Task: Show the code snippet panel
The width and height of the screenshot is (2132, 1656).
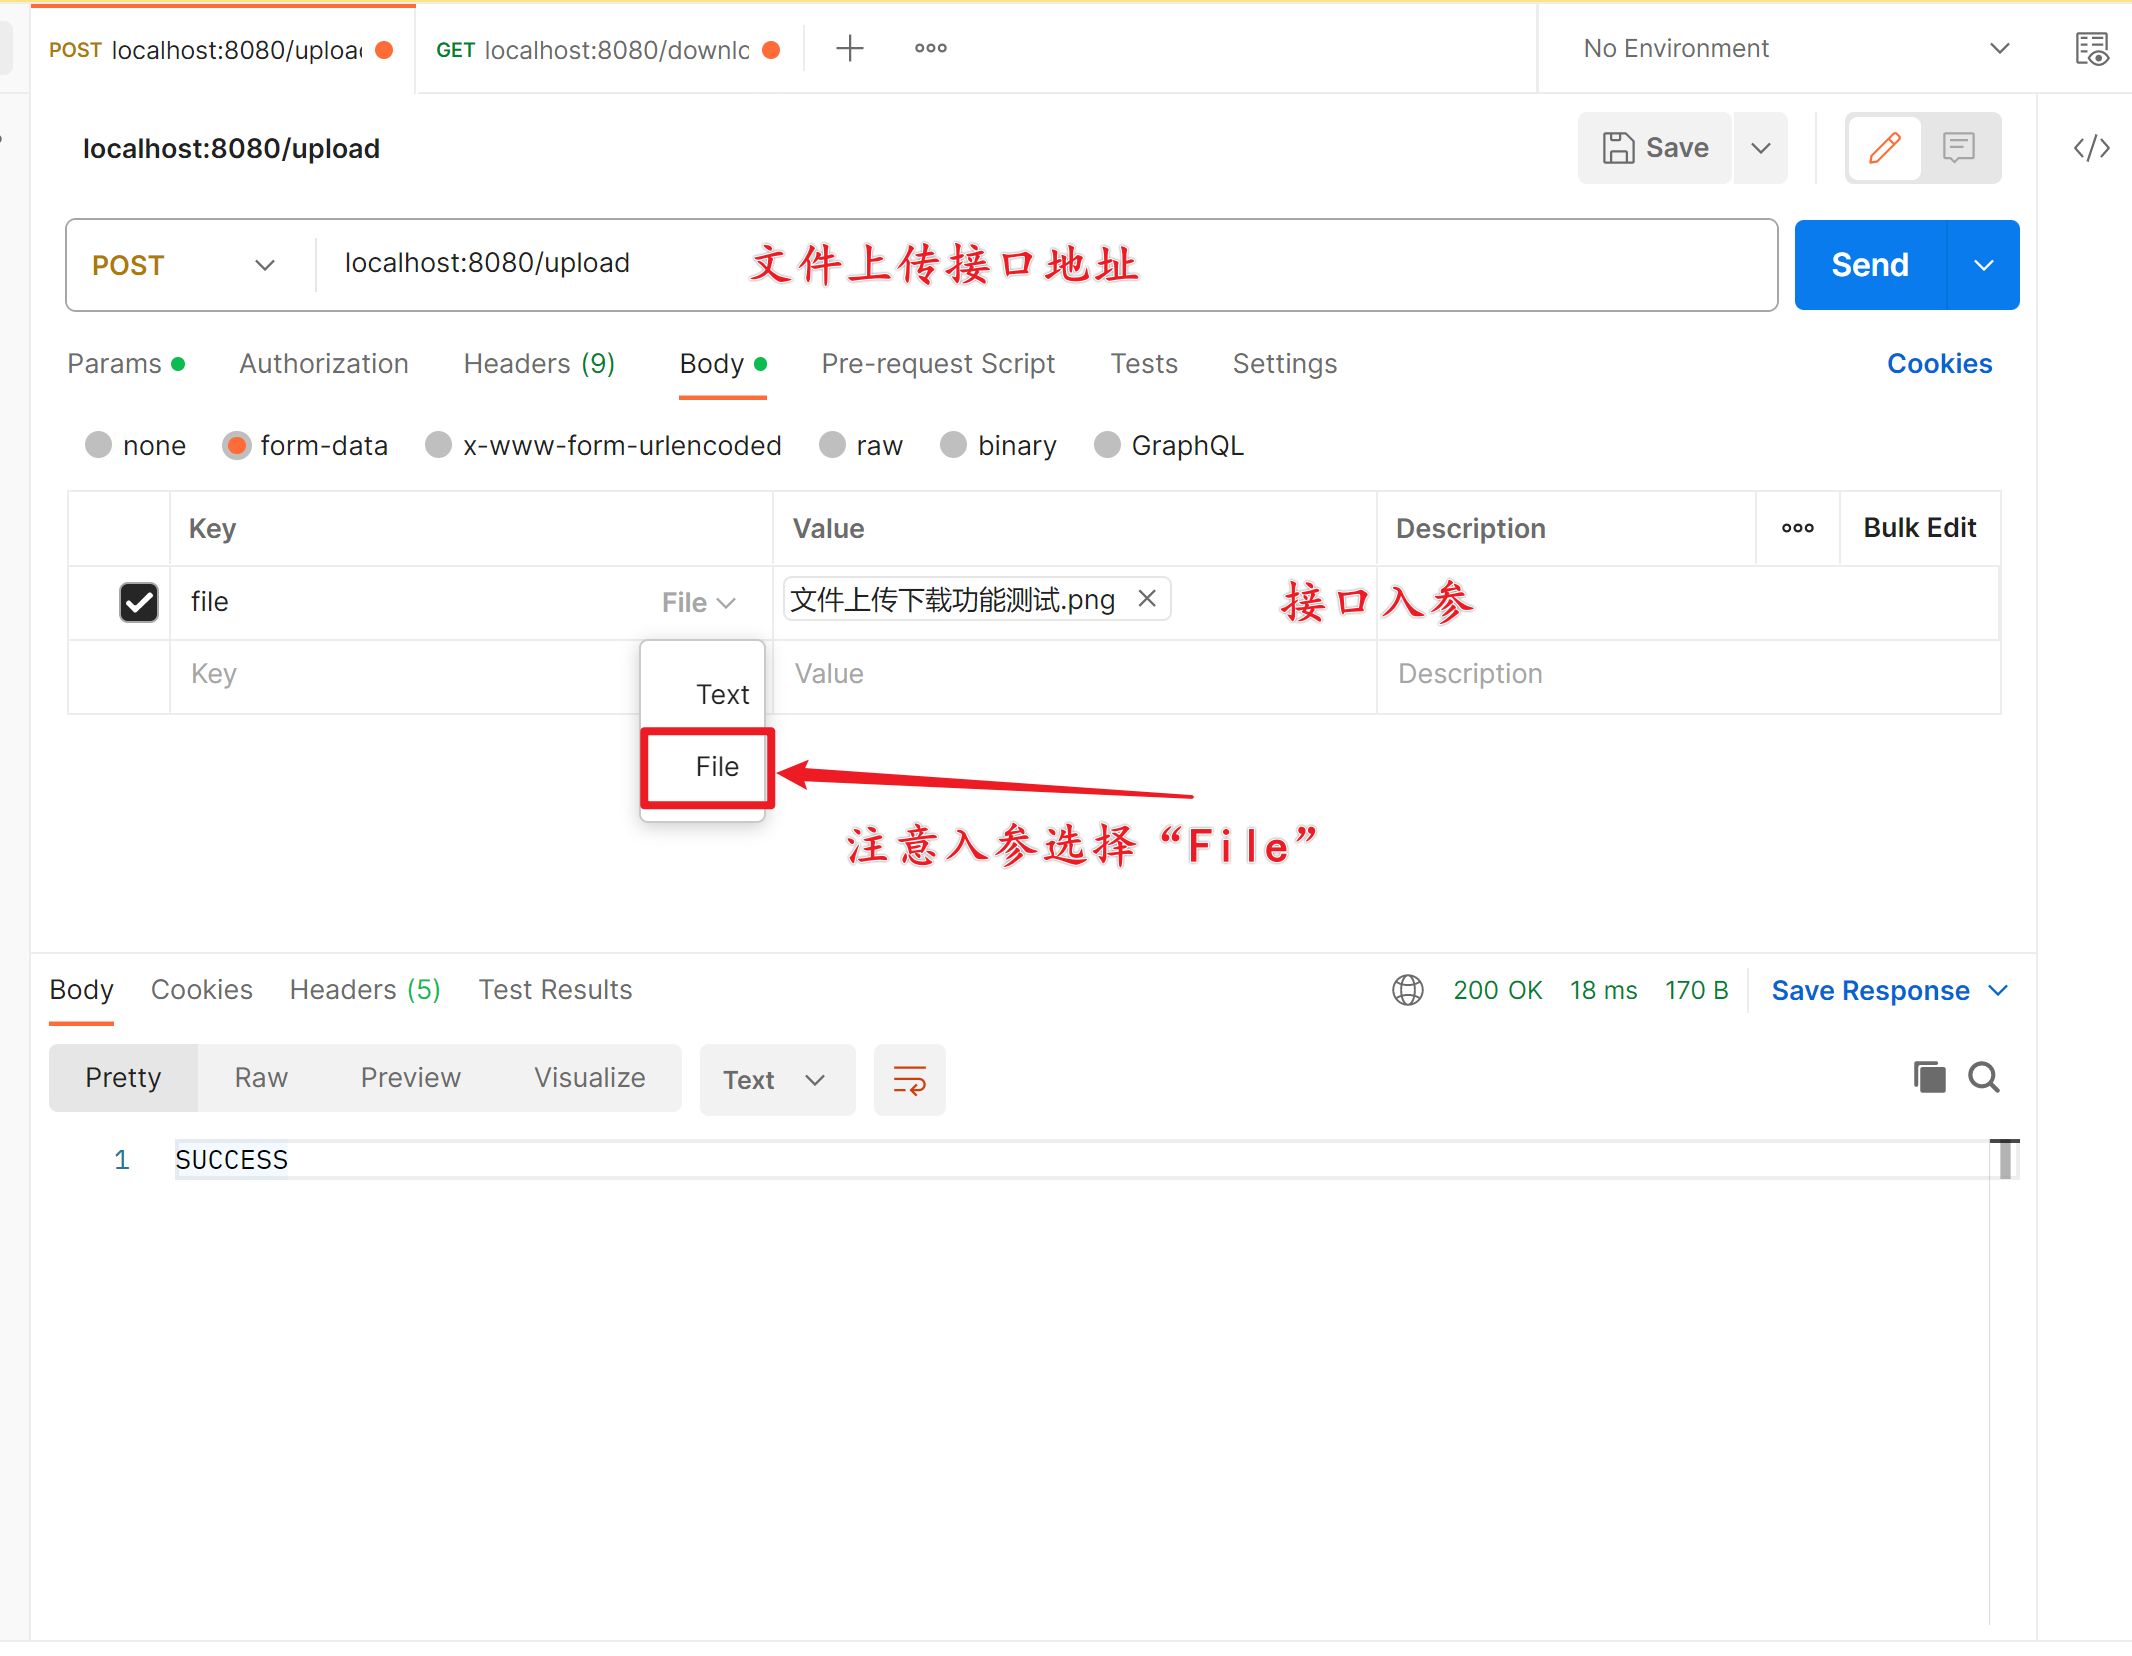Action: coord(2091,148)
